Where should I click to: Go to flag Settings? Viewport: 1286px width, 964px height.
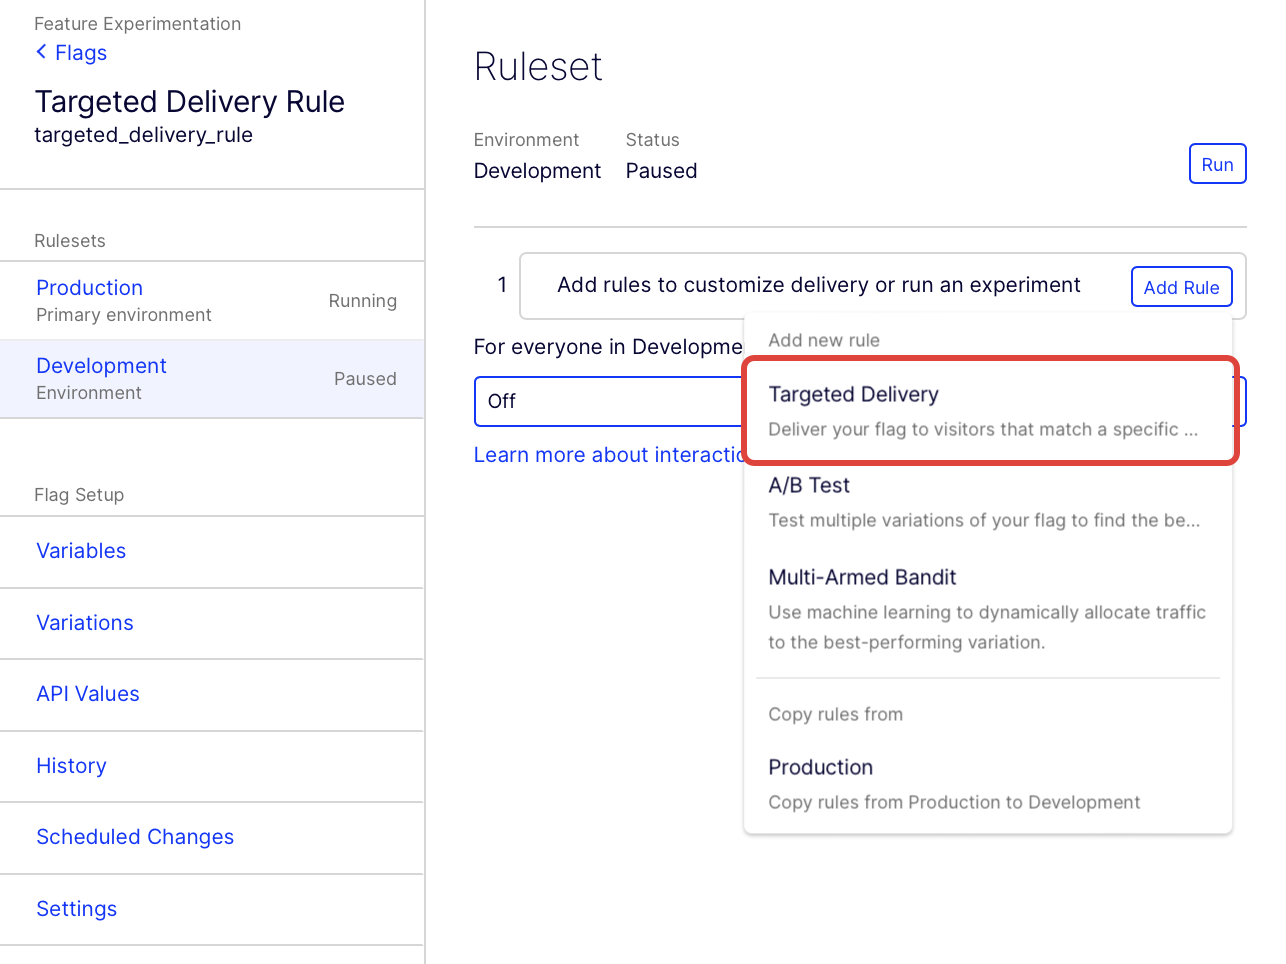coord(77,909)
